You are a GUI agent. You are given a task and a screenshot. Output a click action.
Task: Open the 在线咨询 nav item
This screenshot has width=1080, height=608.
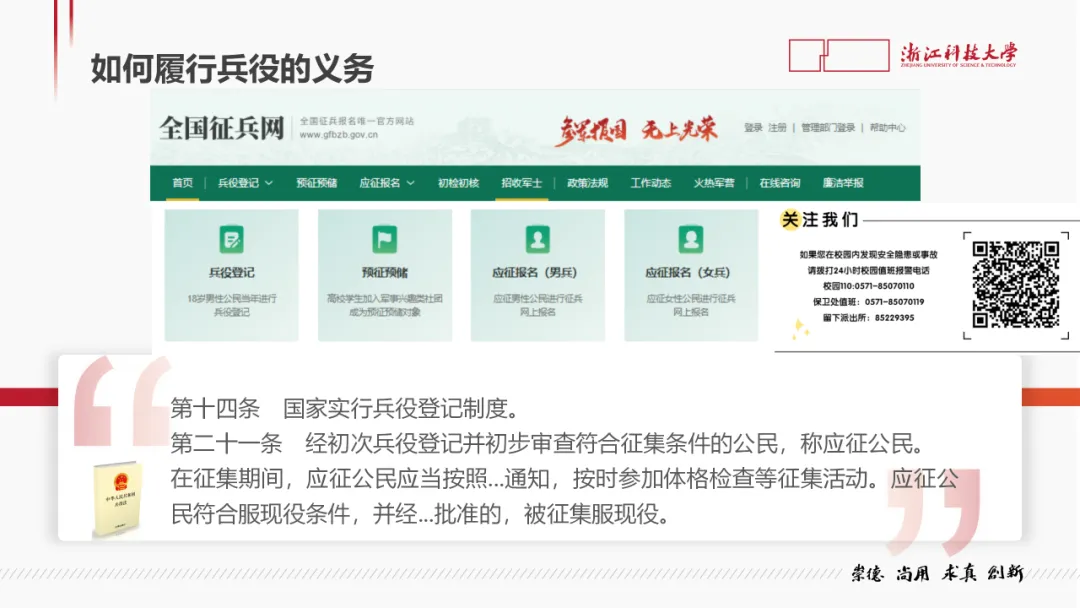780,183
